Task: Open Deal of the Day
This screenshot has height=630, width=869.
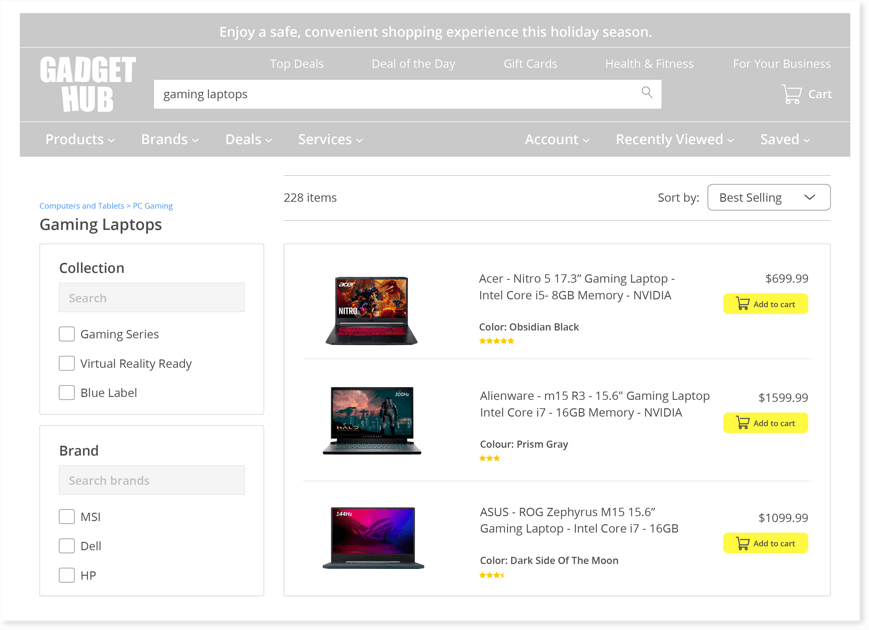Action: click(x=413, y=64)
